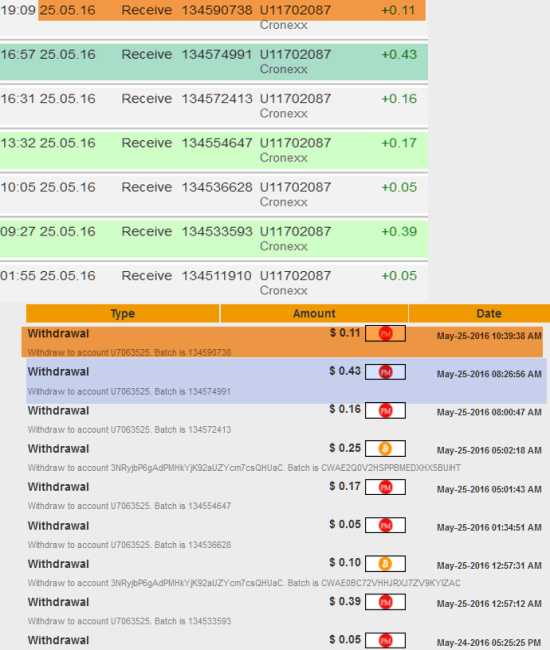Click Bitcoin icon beside $0.25 withdrawal
The width and height of the screenshot is (550, 650).
[x=385, y=449]
